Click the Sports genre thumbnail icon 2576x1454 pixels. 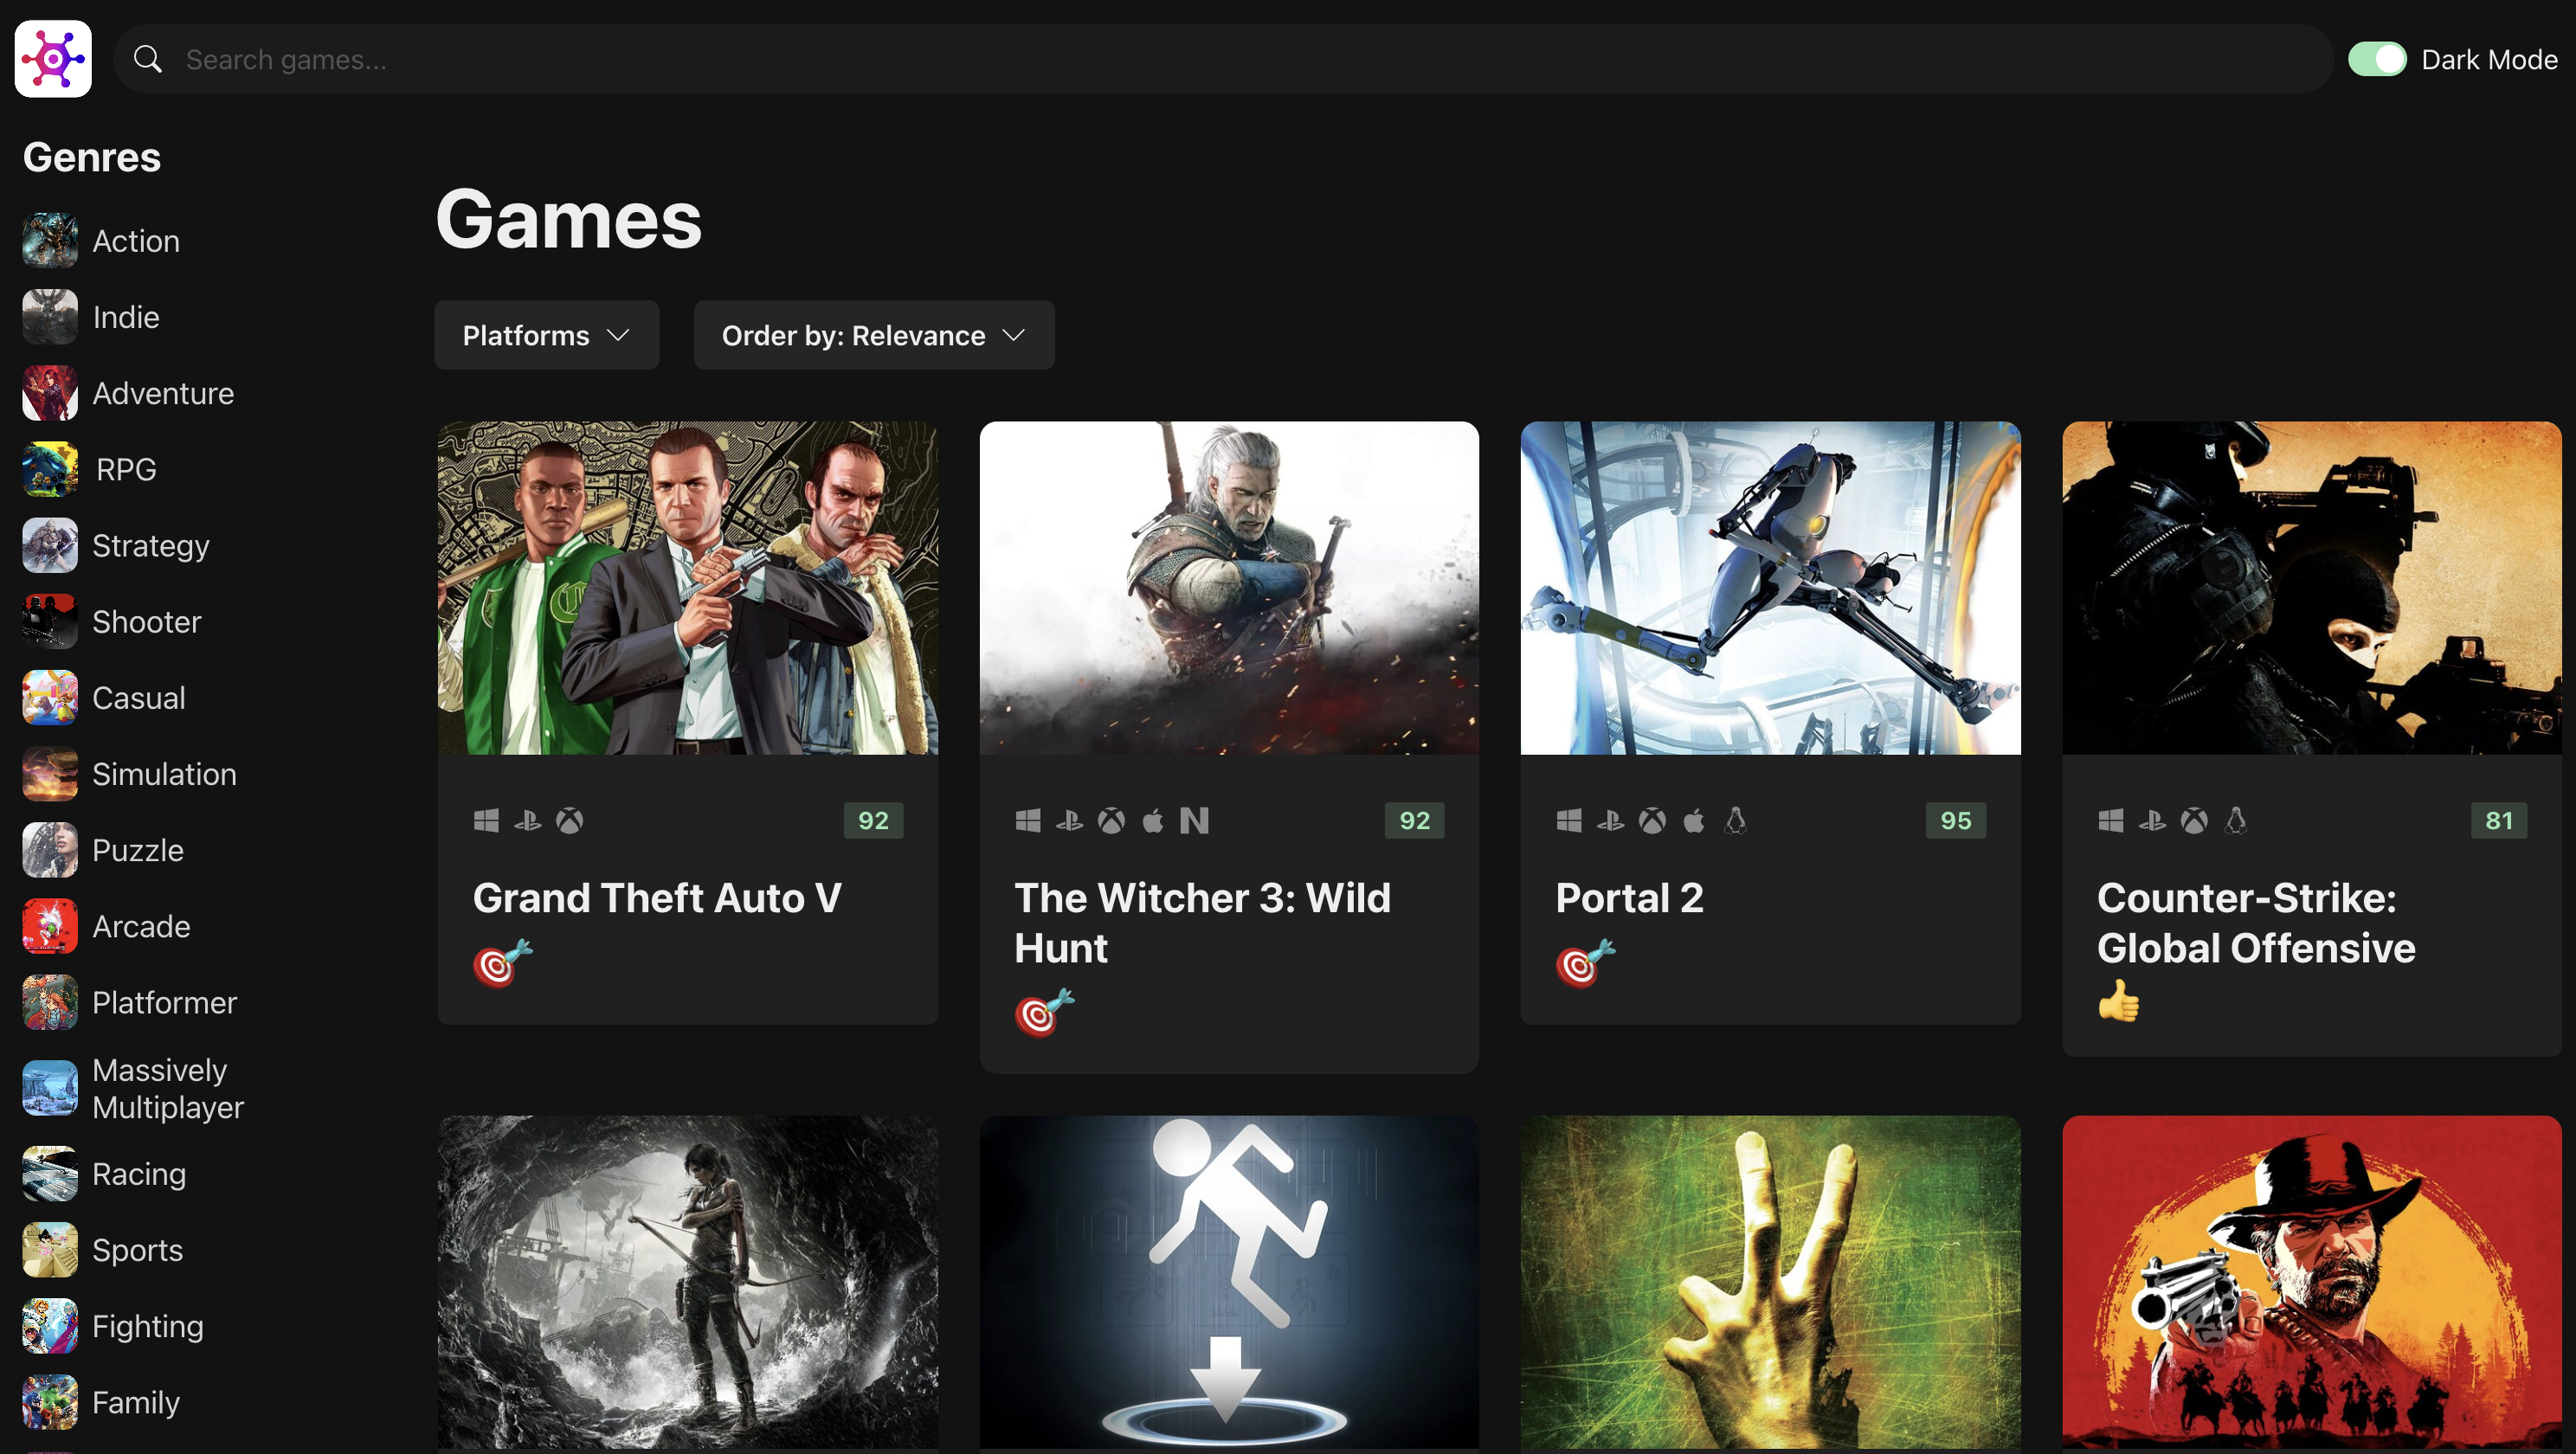coord(50,1250)
